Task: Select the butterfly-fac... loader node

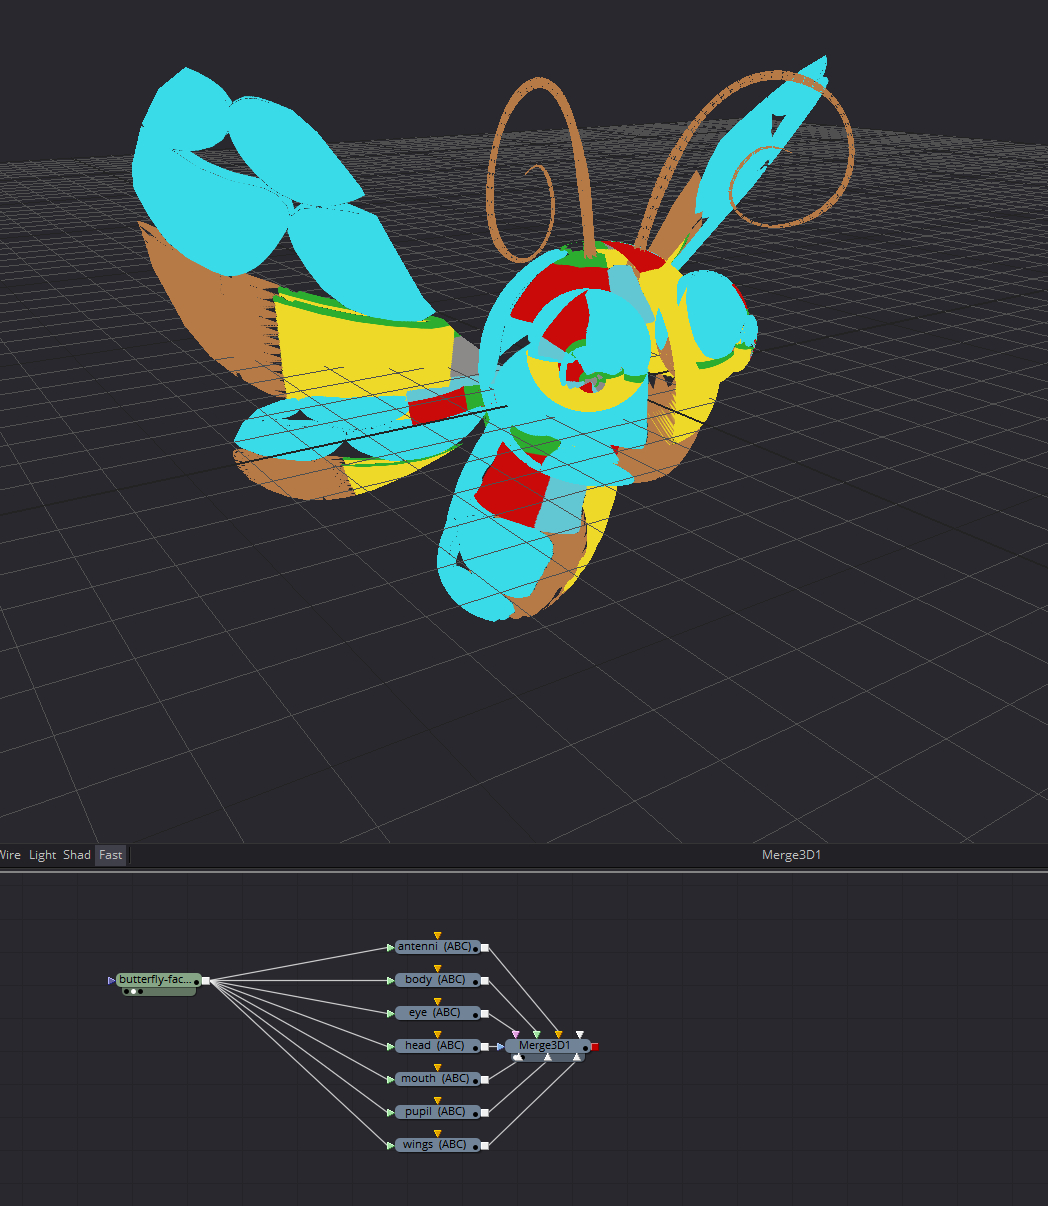Action: [x=158, y=980]
